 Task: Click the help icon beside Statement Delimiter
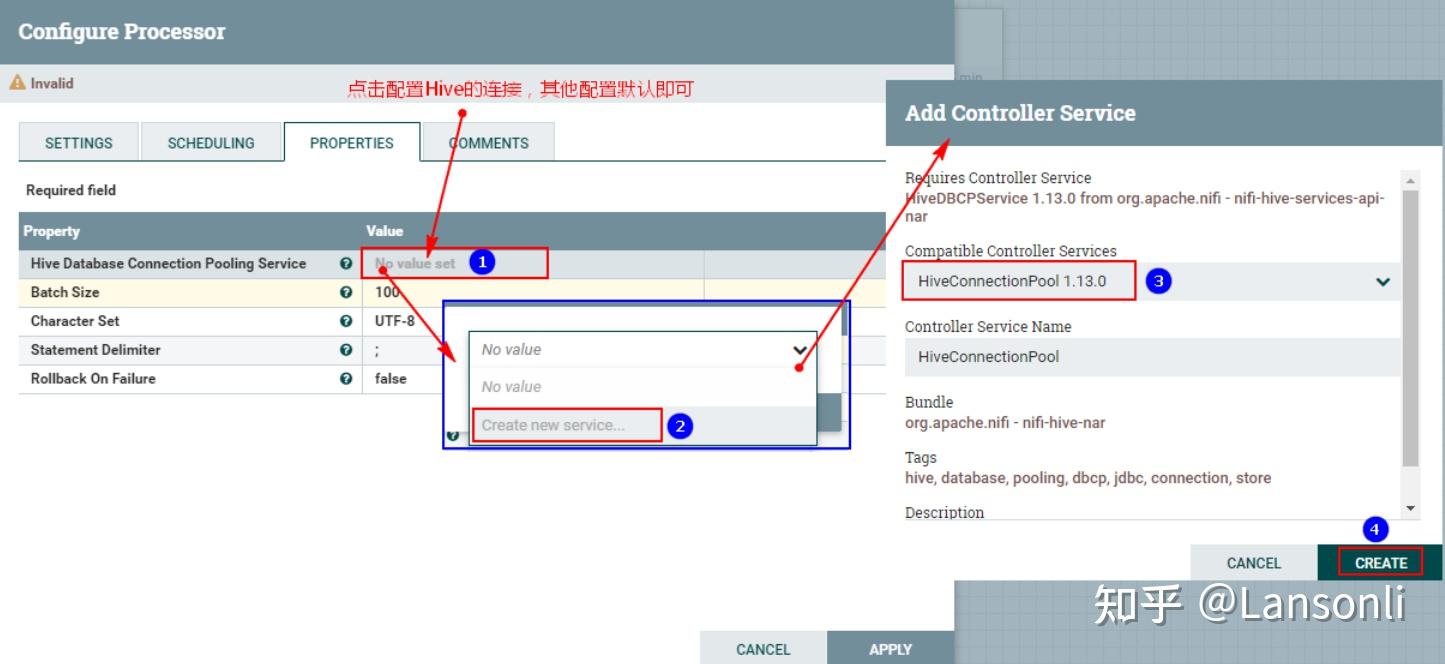[347, 350]
